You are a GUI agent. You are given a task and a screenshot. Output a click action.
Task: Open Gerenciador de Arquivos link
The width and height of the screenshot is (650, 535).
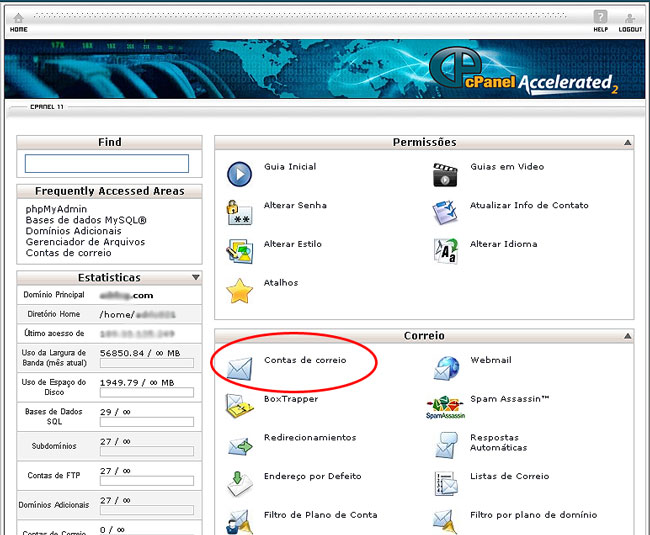85,242
